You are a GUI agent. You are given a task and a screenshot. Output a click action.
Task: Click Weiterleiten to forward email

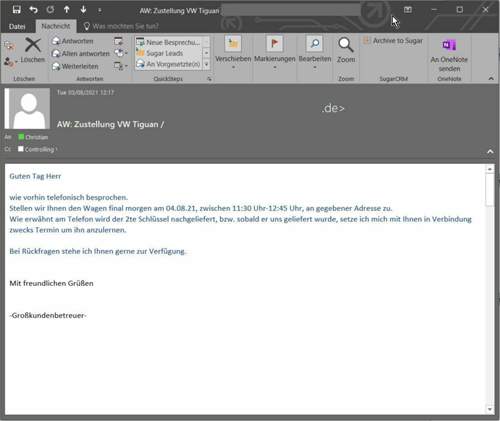pos(76,66)
